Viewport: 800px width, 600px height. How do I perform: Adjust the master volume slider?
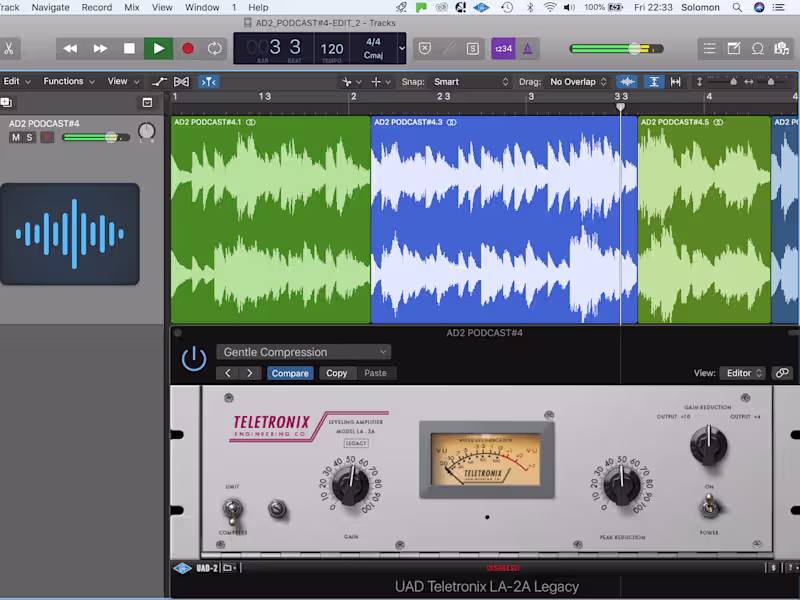point(634,48)
